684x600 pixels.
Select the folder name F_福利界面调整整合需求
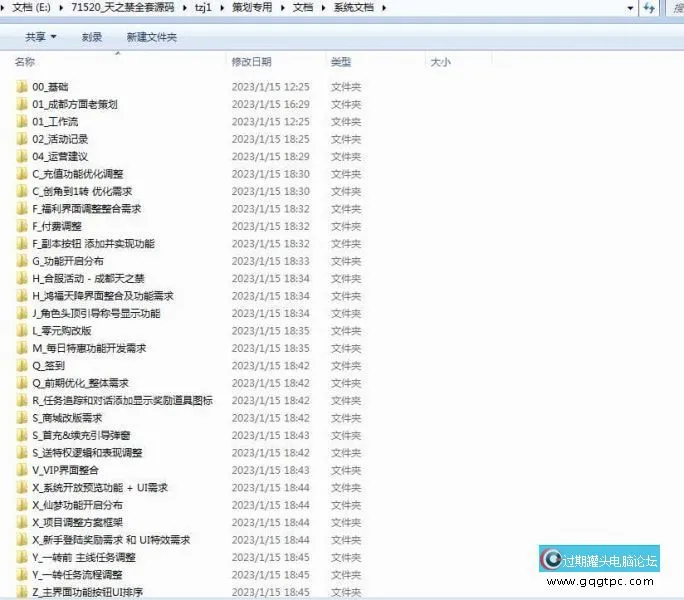(87, 209)
